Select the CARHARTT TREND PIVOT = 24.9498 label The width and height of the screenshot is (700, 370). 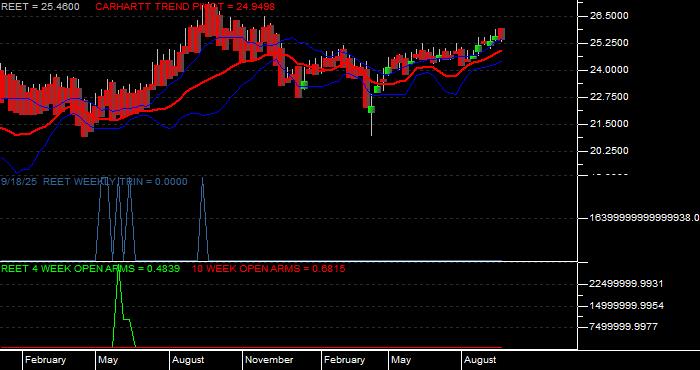coord(185,7)
